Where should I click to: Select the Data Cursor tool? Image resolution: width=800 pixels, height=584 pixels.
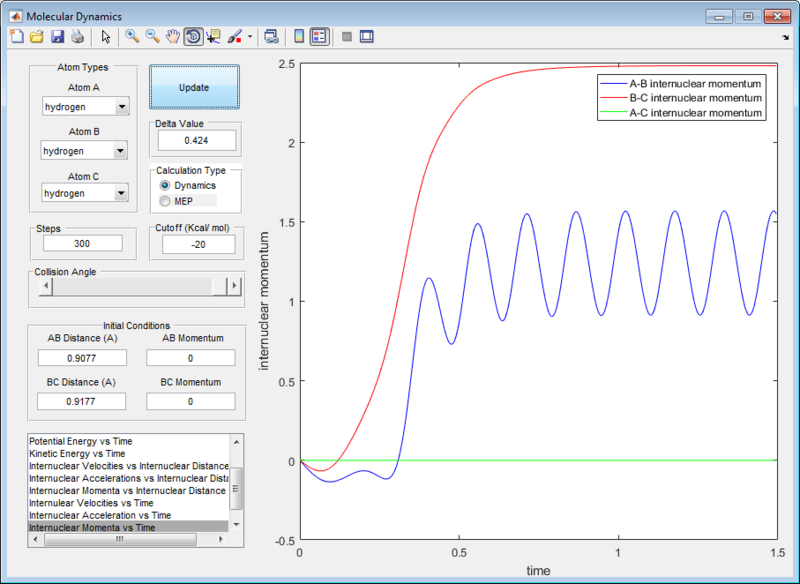(213, 36)
